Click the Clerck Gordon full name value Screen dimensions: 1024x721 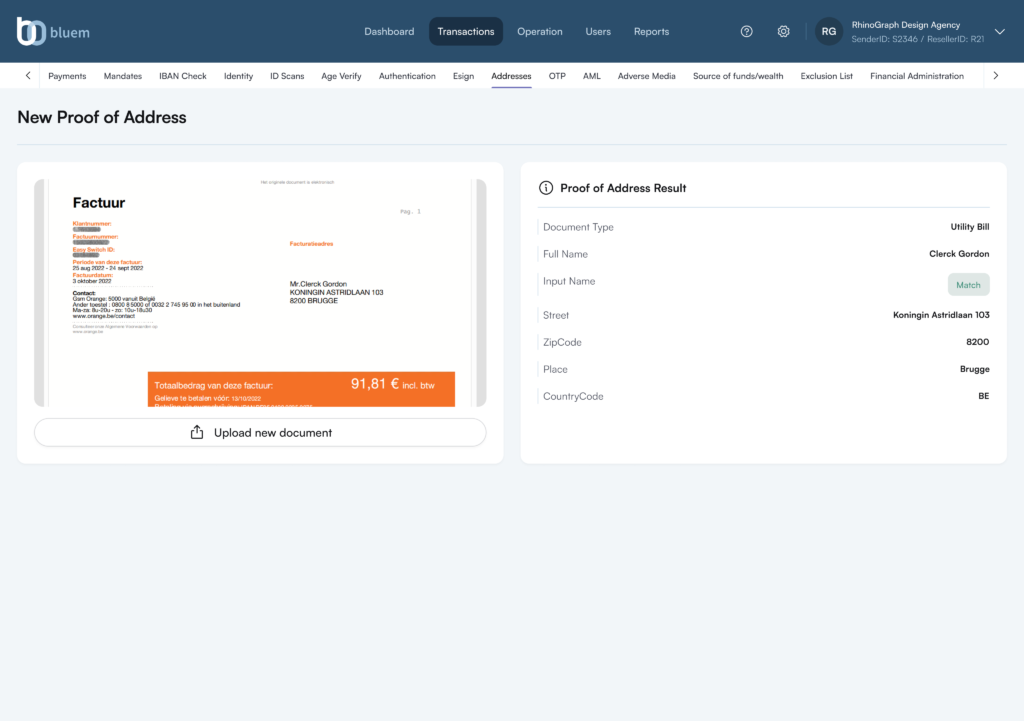click(x=959, y=253)
